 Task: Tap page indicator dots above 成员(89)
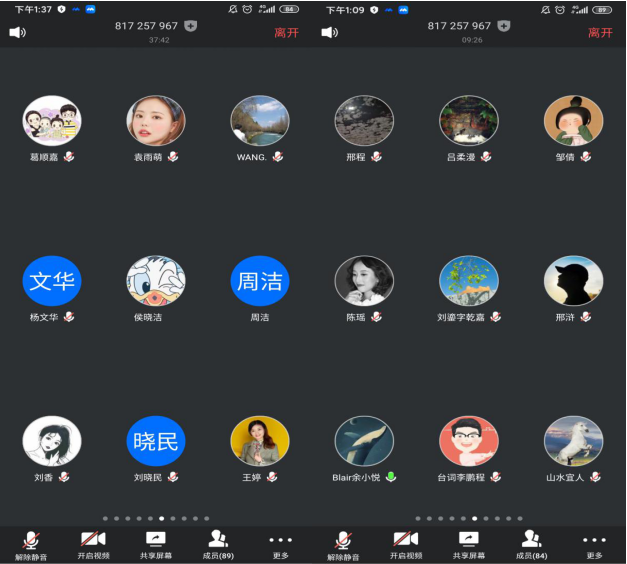(157, 518)
